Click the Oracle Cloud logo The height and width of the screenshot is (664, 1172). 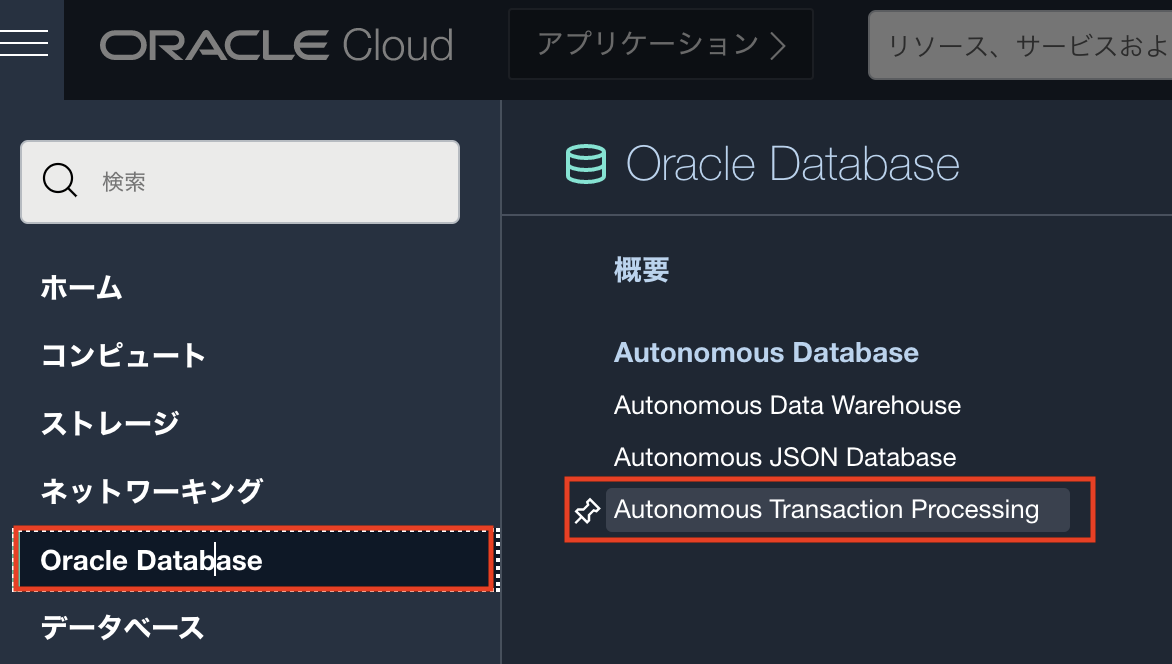tap(276, 45)
